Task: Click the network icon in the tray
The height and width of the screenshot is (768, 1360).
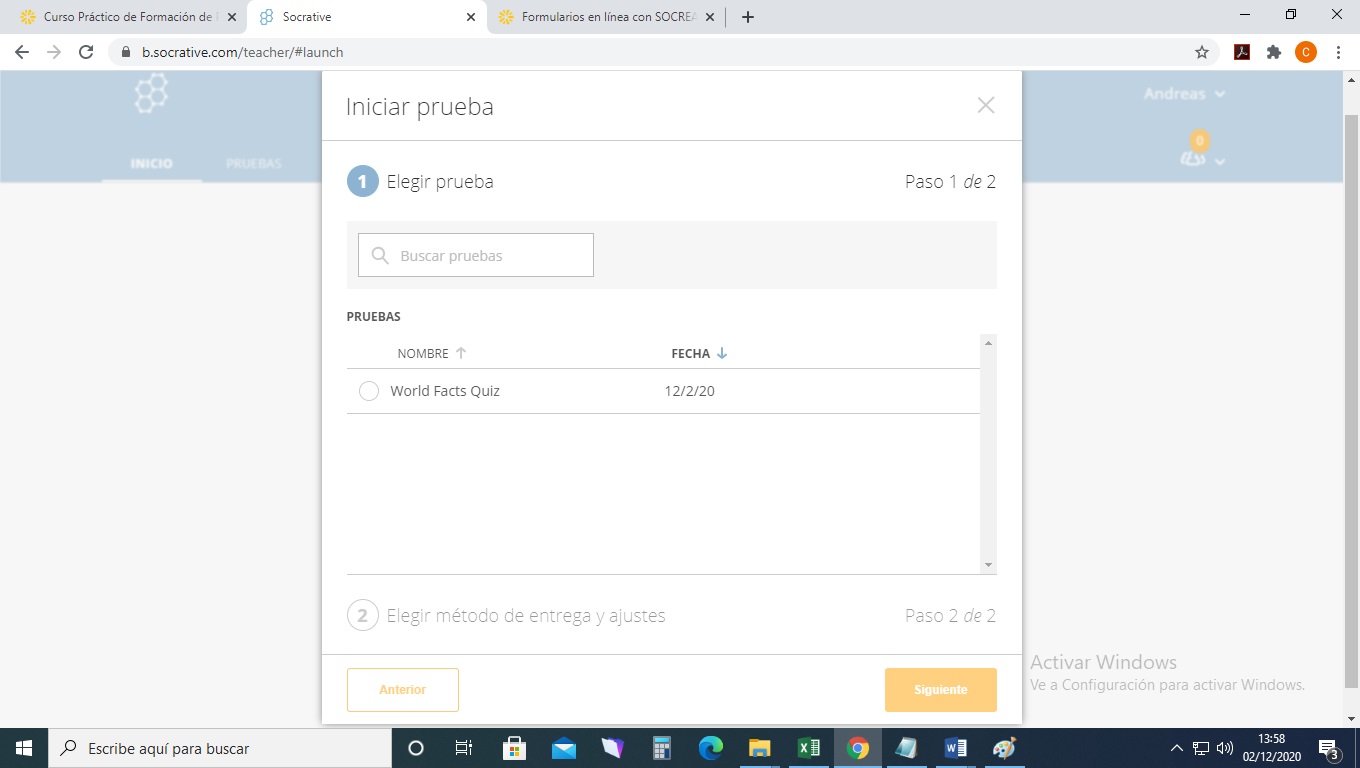Action: [1201, 748]
